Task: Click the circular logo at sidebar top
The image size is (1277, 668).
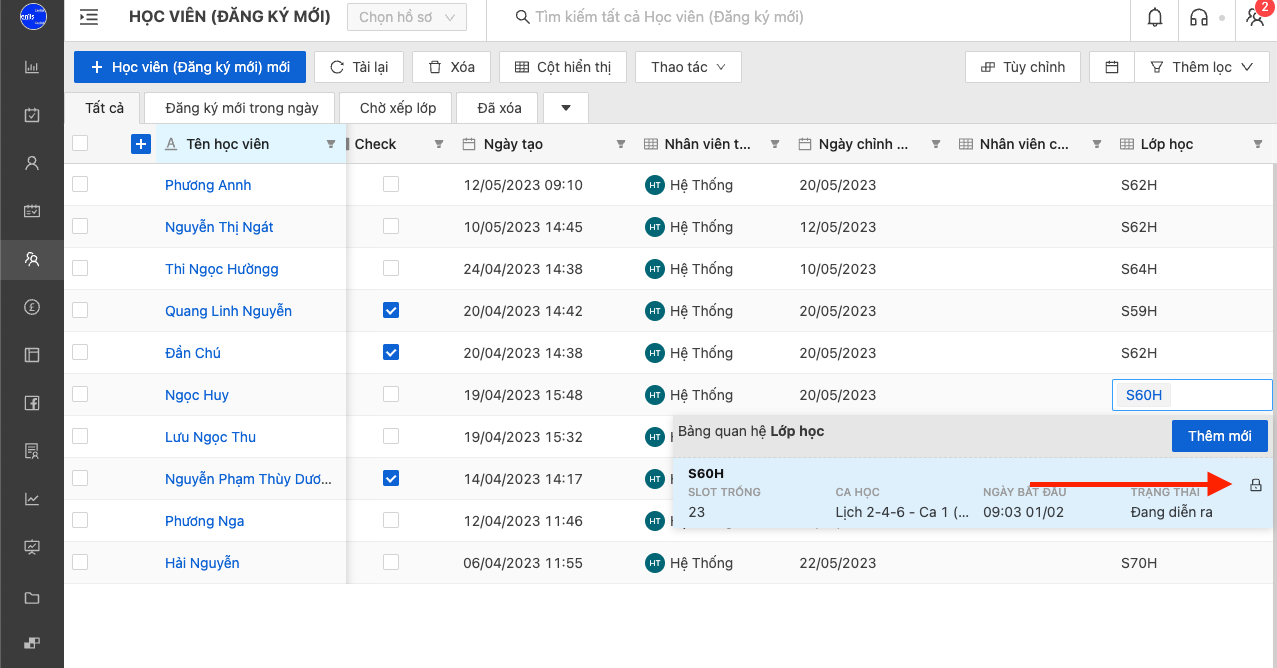Action: point(33,18)
